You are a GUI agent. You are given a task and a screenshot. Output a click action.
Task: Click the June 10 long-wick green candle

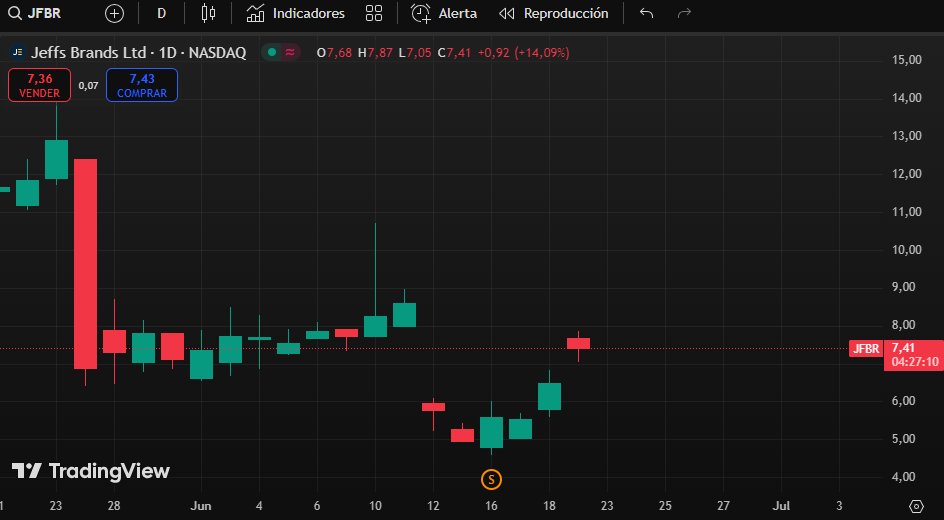[375, 326]
